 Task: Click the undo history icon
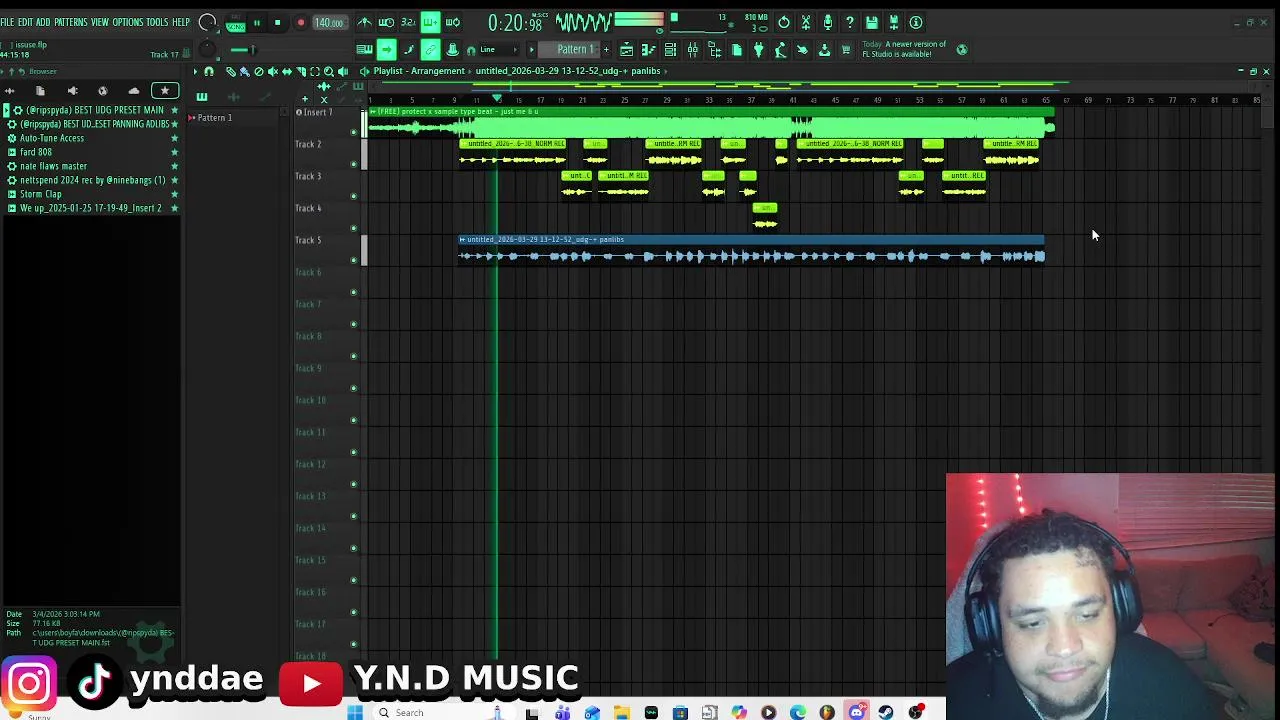tap(784, 22)
